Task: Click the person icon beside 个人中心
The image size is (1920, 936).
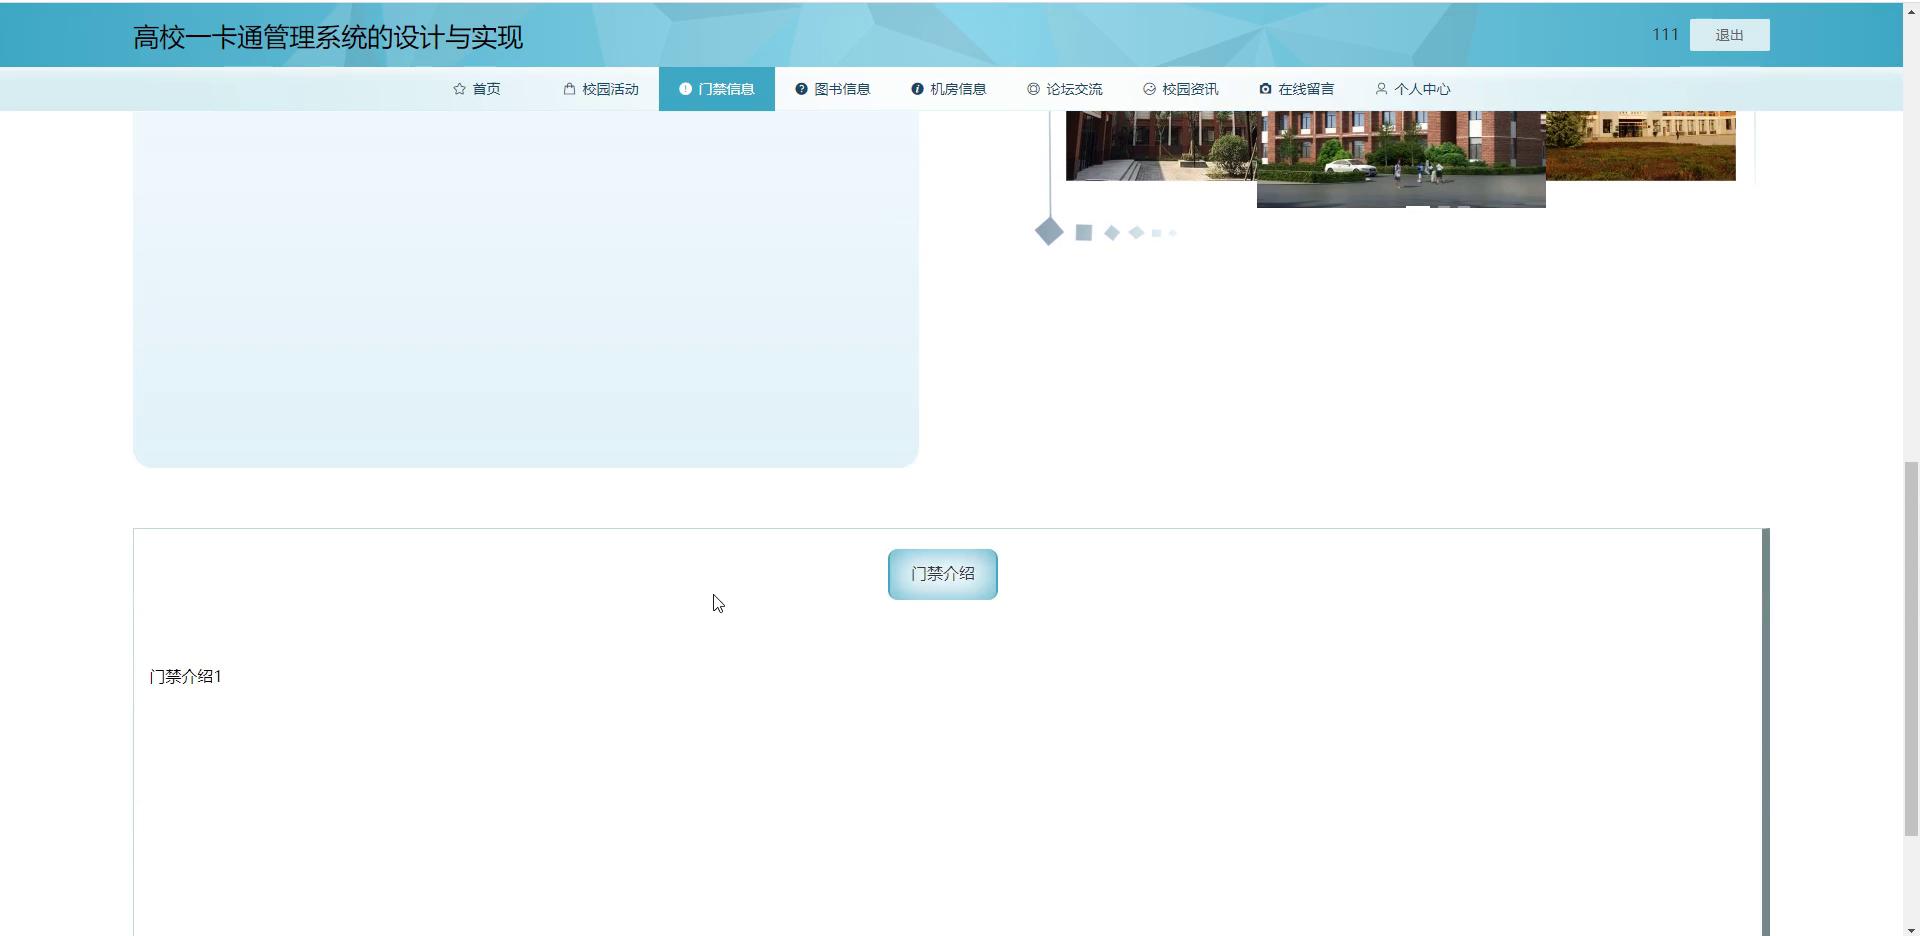Action: (x=1381, y=89)
